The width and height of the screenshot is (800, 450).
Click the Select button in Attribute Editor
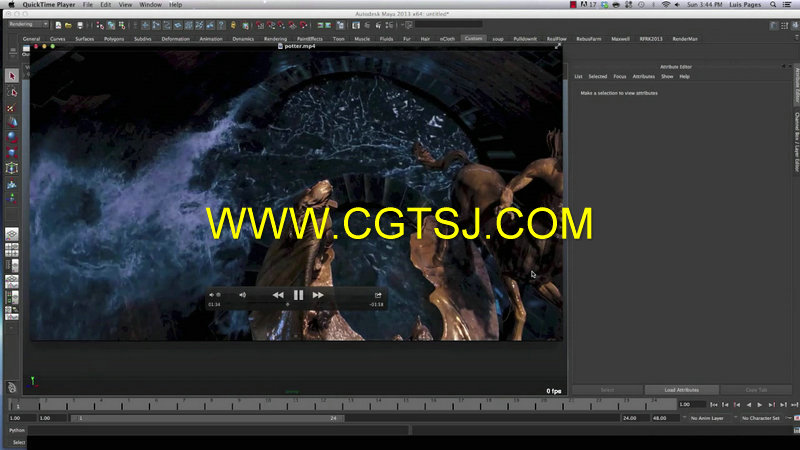607,390
